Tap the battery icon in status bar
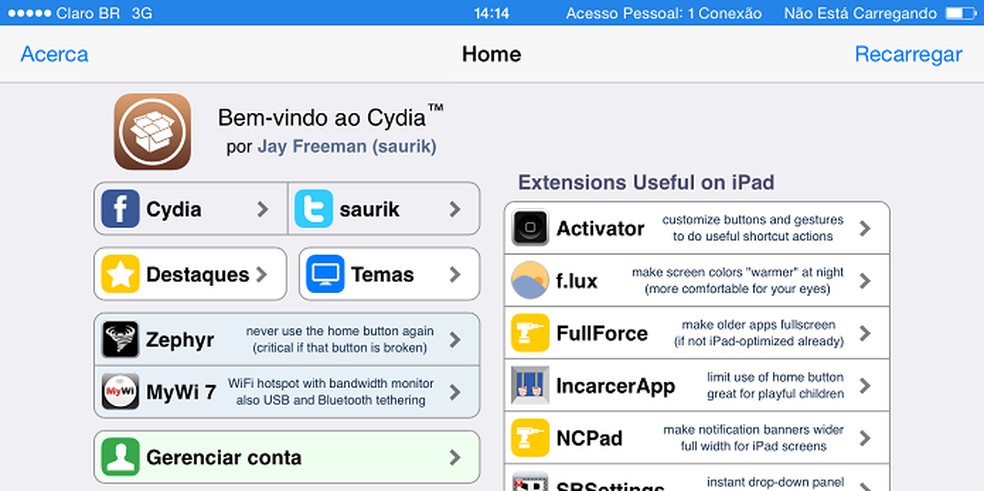The image size is (984, 491). [x=961, y=13]
